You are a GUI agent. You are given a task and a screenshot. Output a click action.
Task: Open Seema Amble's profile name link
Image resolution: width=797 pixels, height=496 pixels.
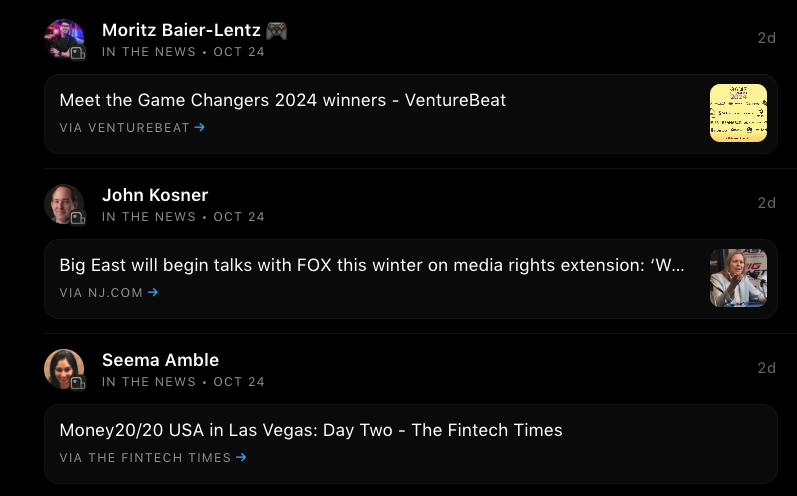(160, 360)
